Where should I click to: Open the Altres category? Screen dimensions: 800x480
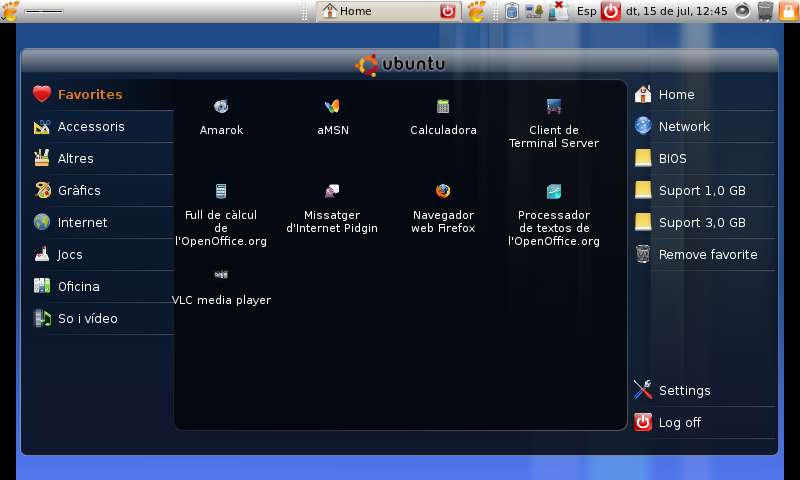[x=103, y=159]
